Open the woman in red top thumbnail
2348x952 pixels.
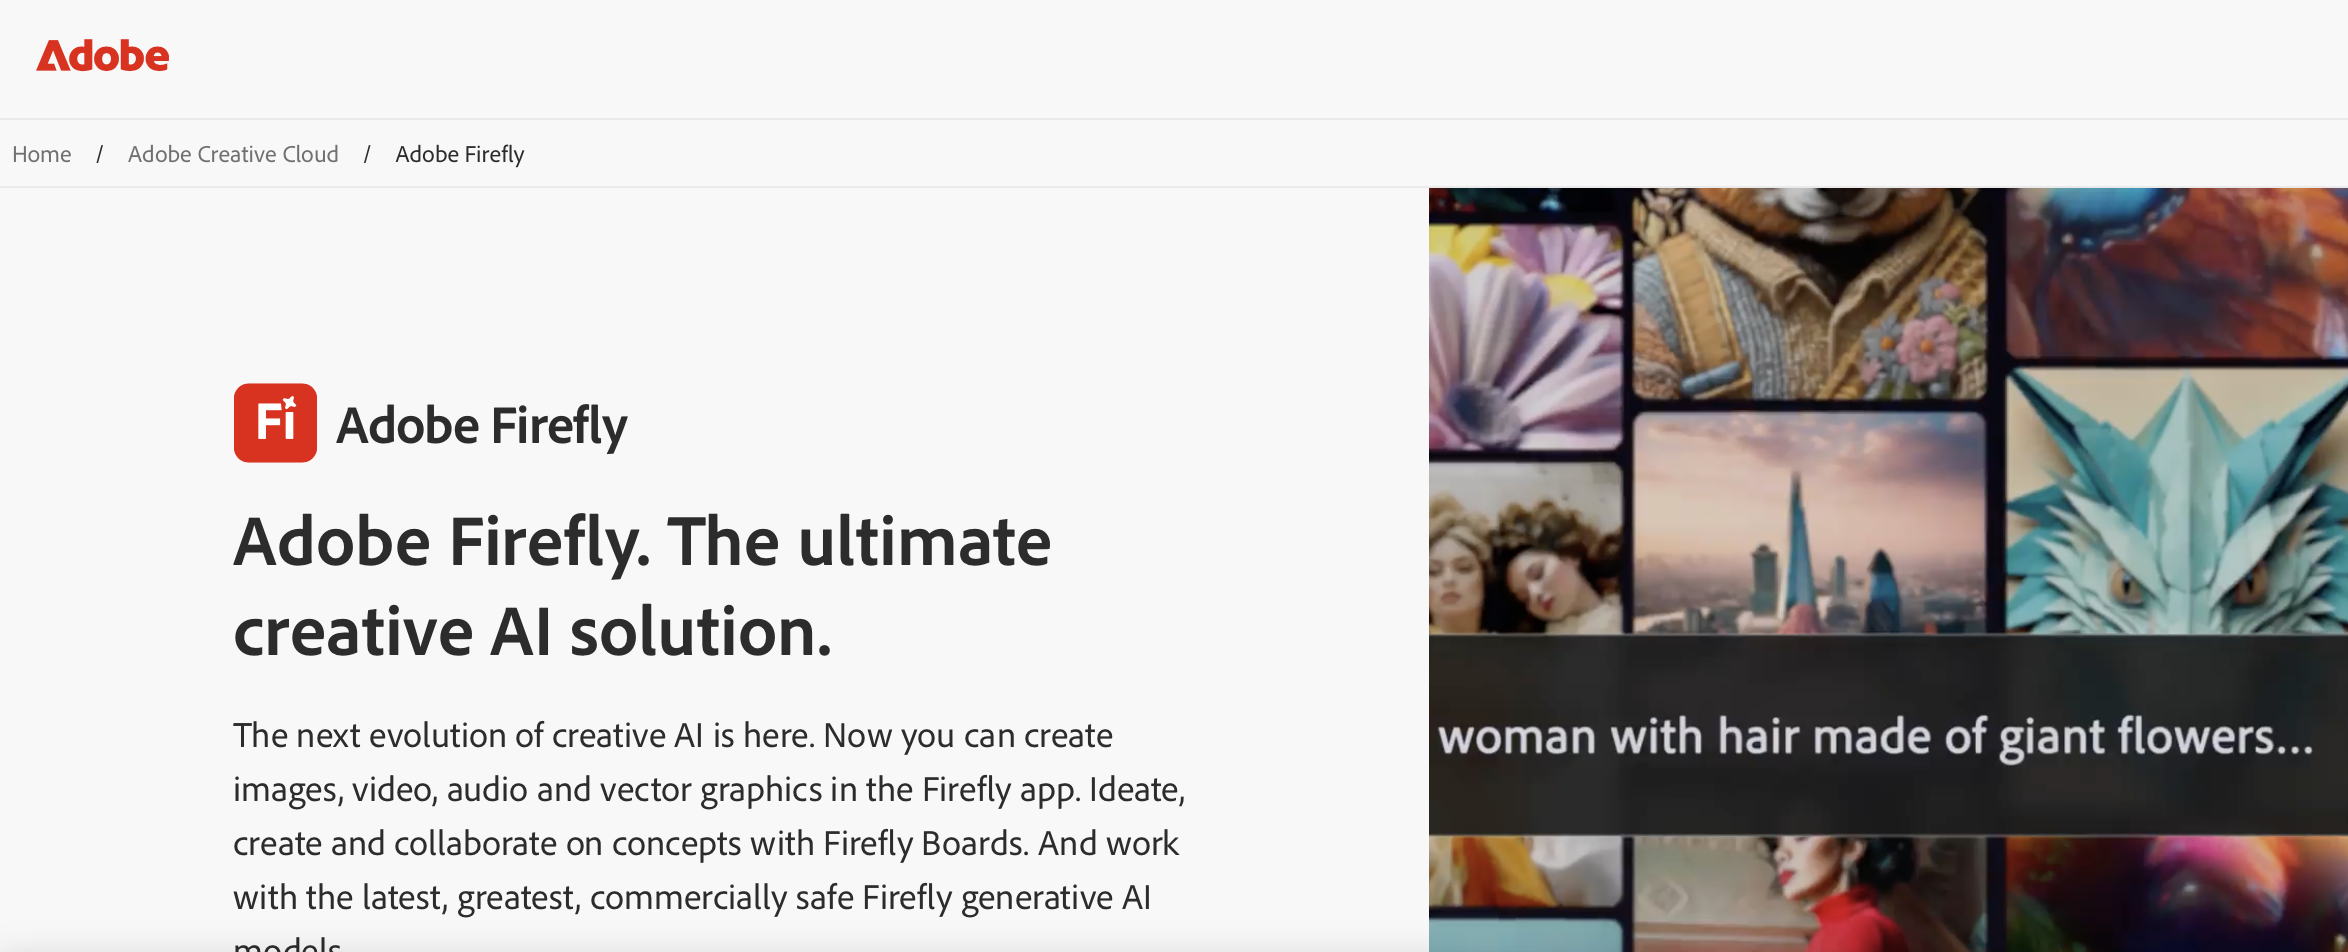pyautogui.click(x=1809, y=894)
